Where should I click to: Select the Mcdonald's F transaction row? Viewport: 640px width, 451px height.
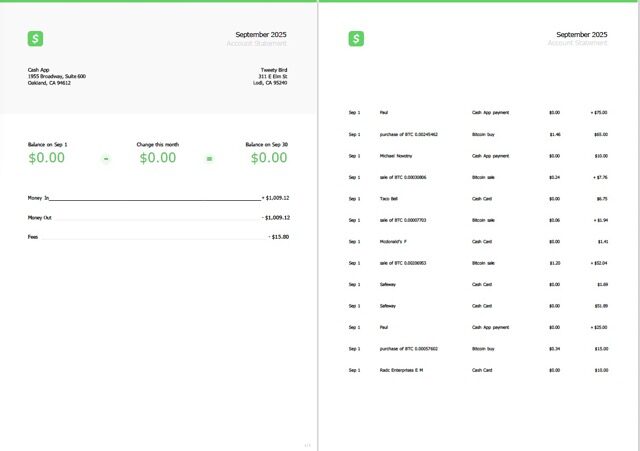[395, 242]
